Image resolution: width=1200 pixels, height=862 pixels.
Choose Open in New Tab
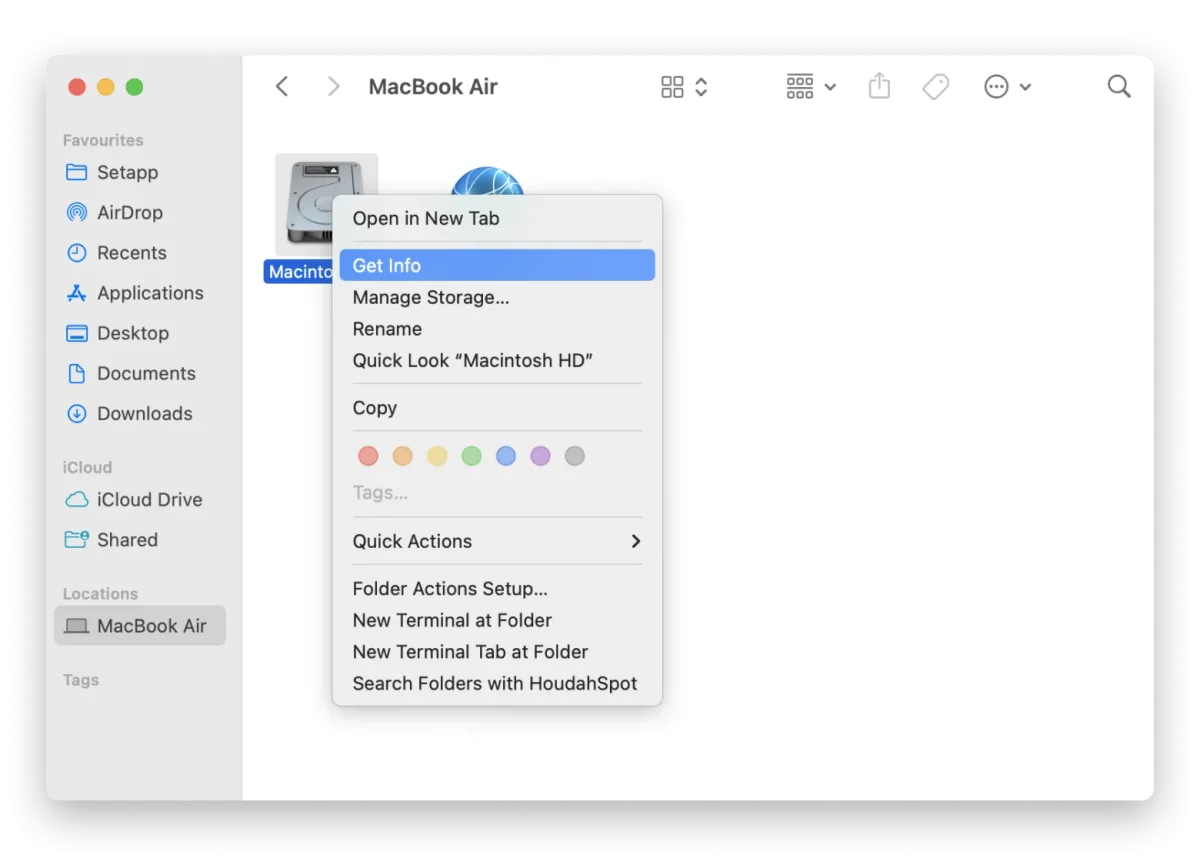tap(497, 218)
